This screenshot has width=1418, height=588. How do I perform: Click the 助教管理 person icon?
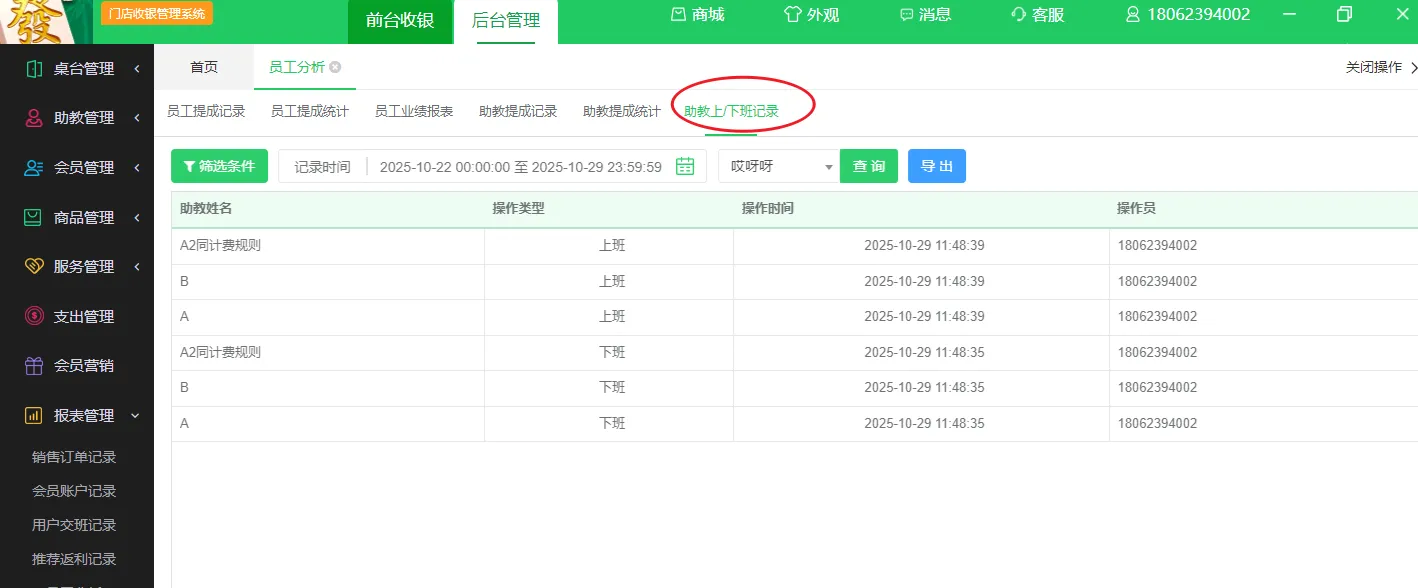[34, 118]
